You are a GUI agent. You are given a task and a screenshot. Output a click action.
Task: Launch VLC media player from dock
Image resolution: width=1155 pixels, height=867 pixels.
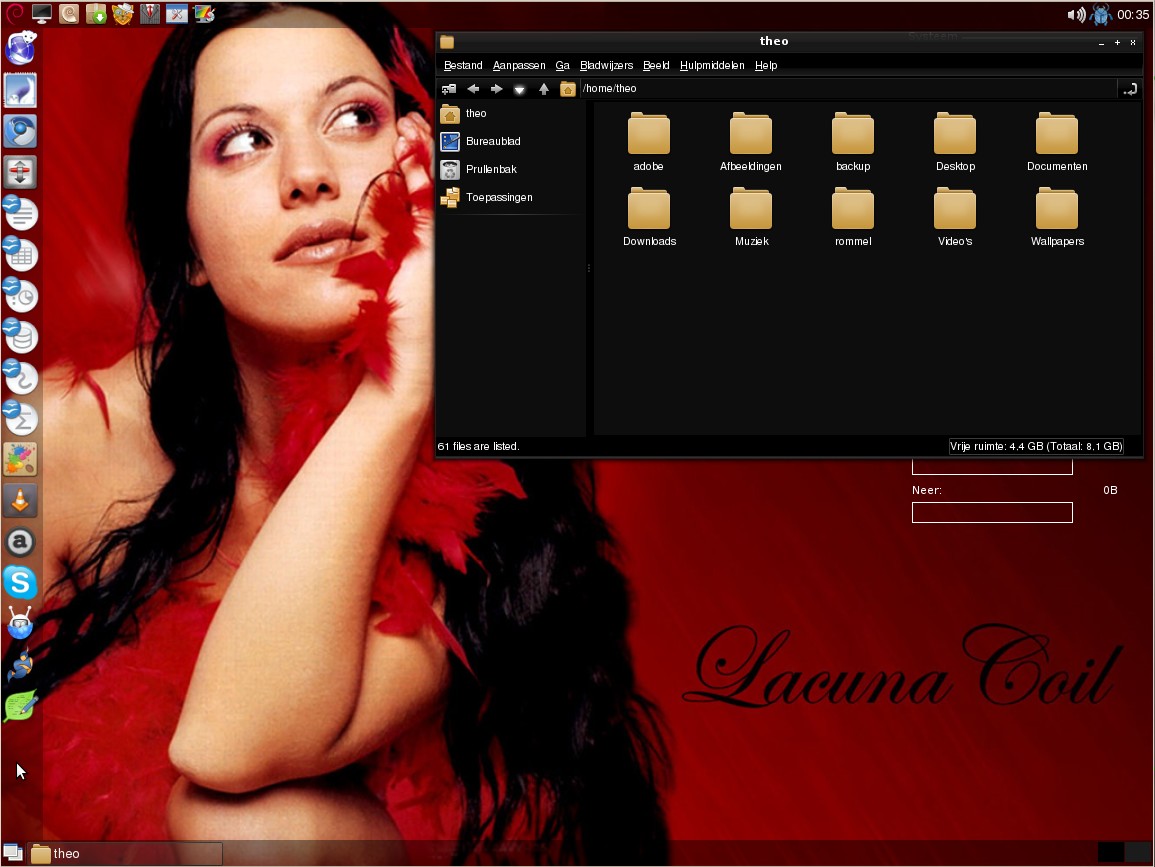coord(21,501)
